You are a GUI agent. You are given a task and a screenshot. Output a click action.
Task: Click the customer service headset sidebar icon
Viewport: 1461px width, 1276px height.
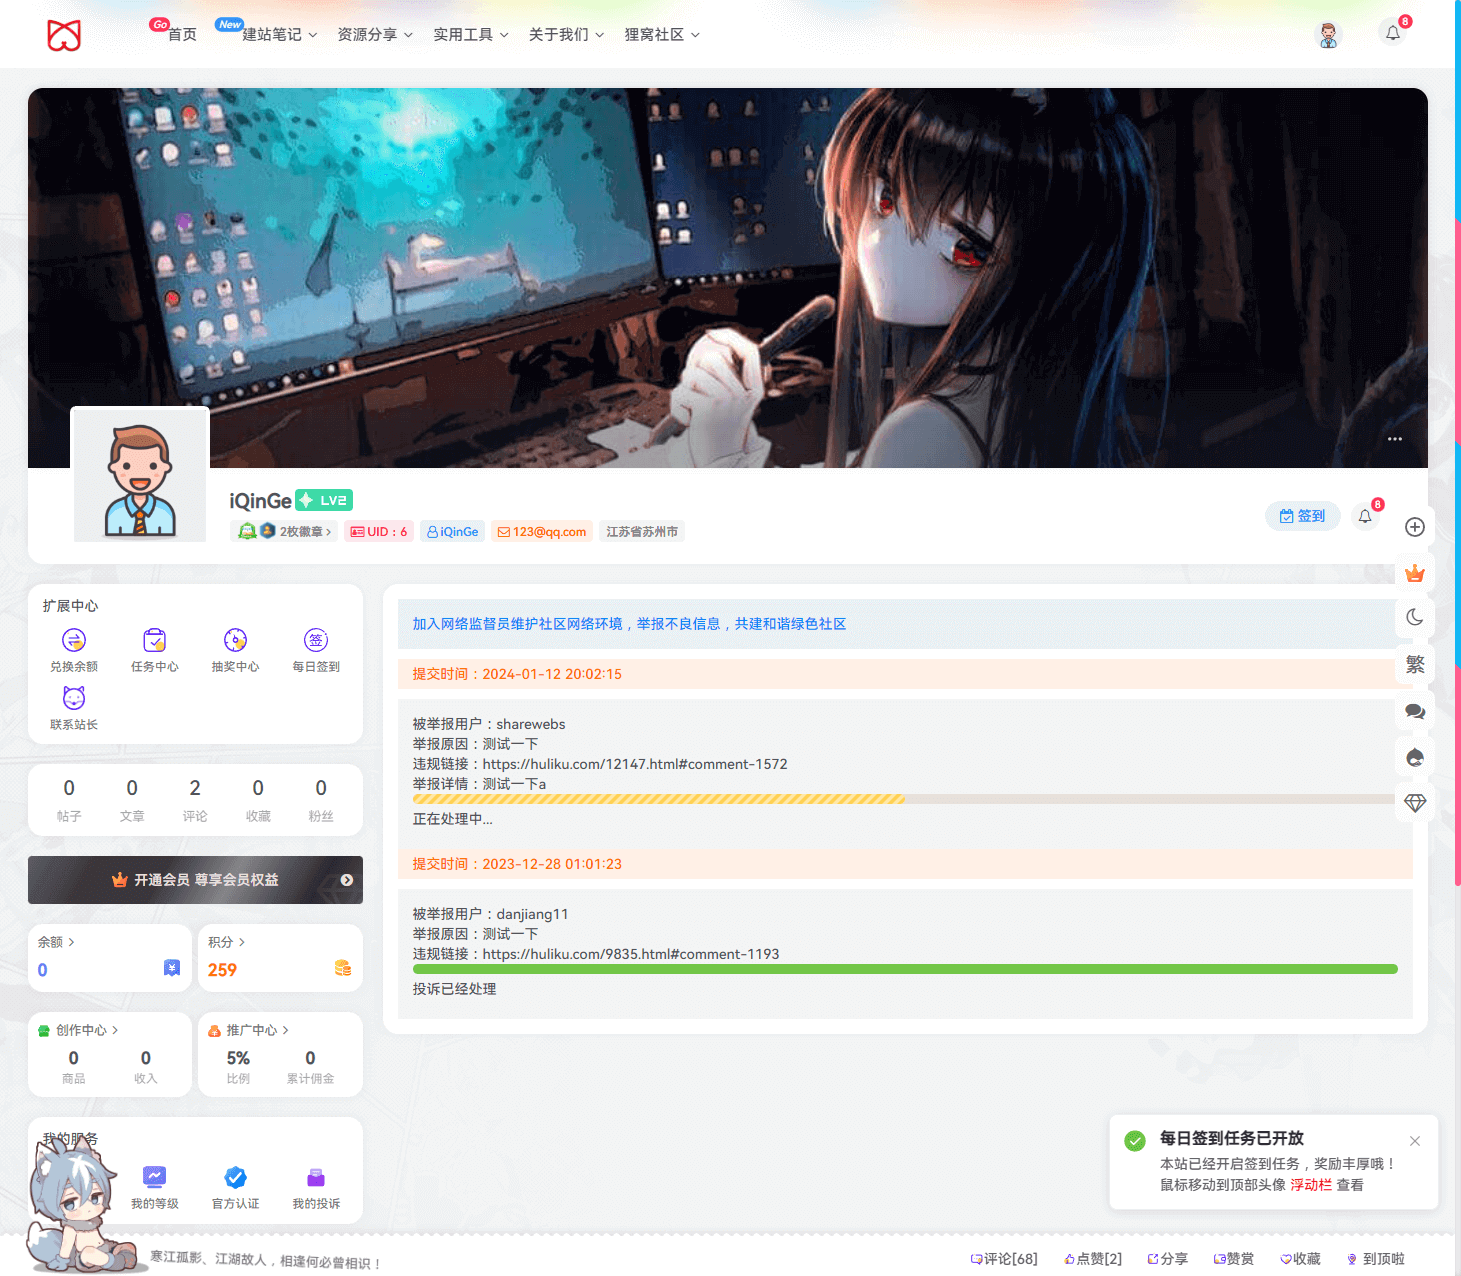pos(1415,757)
